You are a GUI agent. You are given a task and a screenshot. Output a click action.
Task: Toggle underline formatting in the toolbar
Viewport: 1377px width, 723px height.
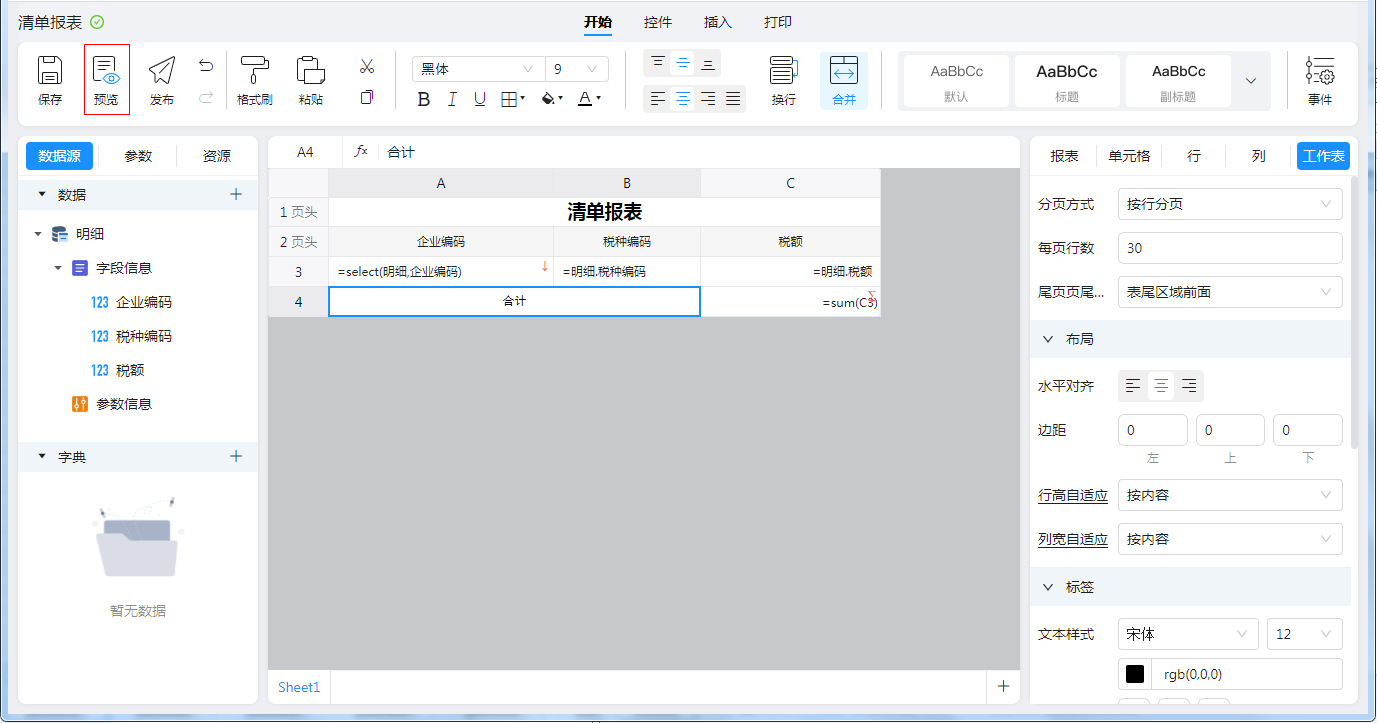click(x=480, y=99)
